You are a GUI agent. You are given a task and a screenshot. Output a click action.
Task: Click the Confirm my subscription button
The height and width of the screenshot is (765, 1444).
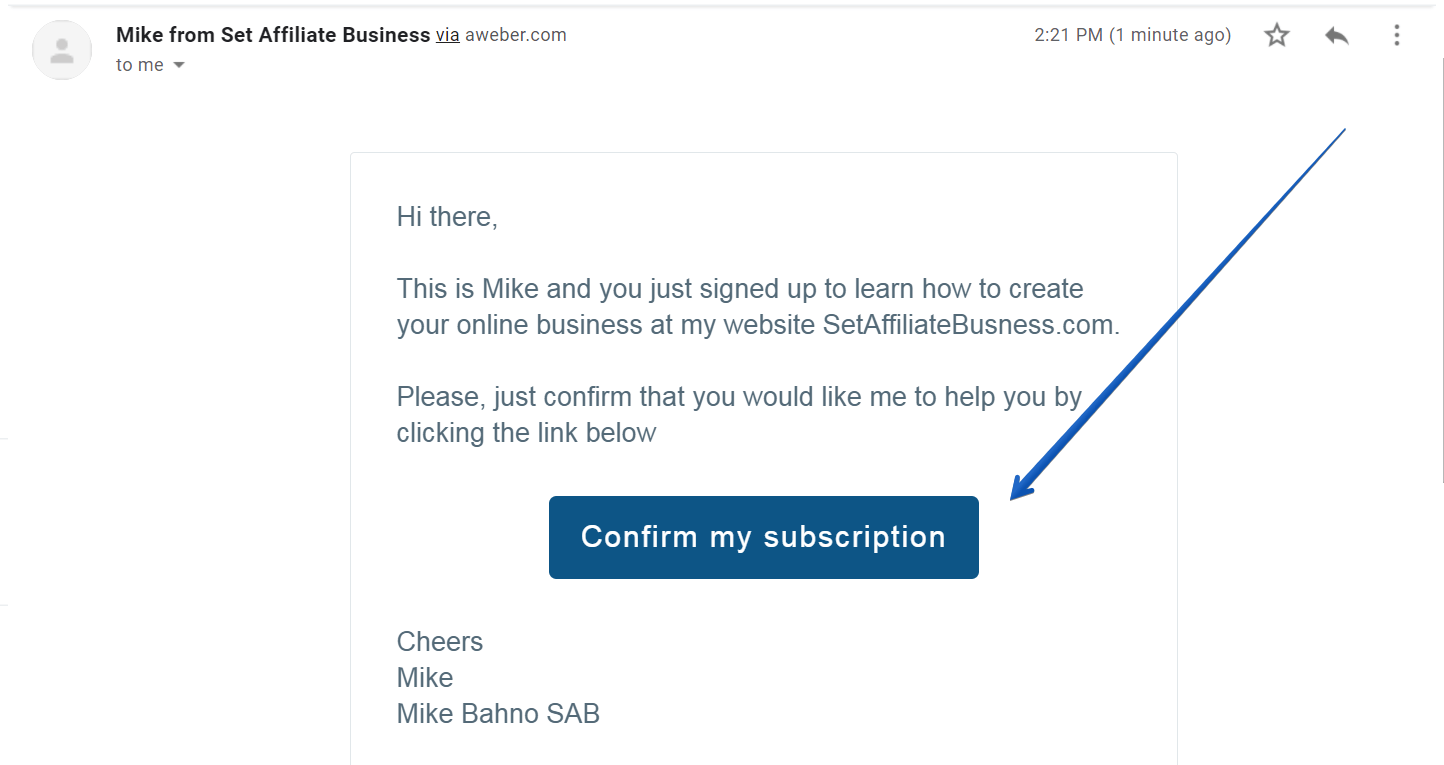click(764, 537)
